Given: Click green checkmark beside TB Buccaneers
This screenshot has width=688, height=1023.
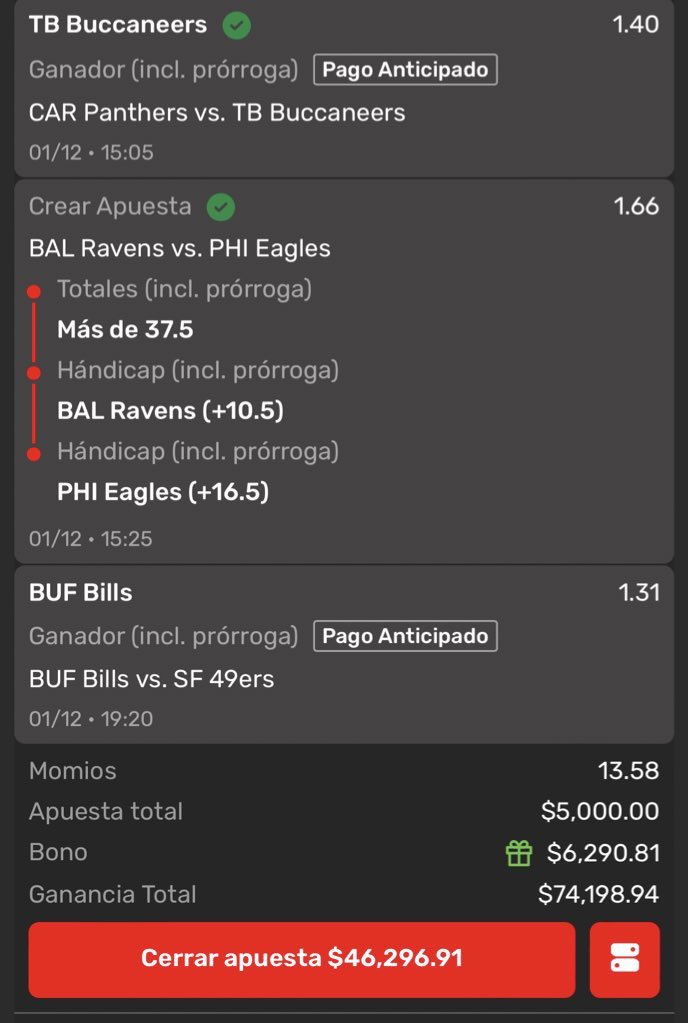Looking at the screenshot, I should tap(237, 26).
